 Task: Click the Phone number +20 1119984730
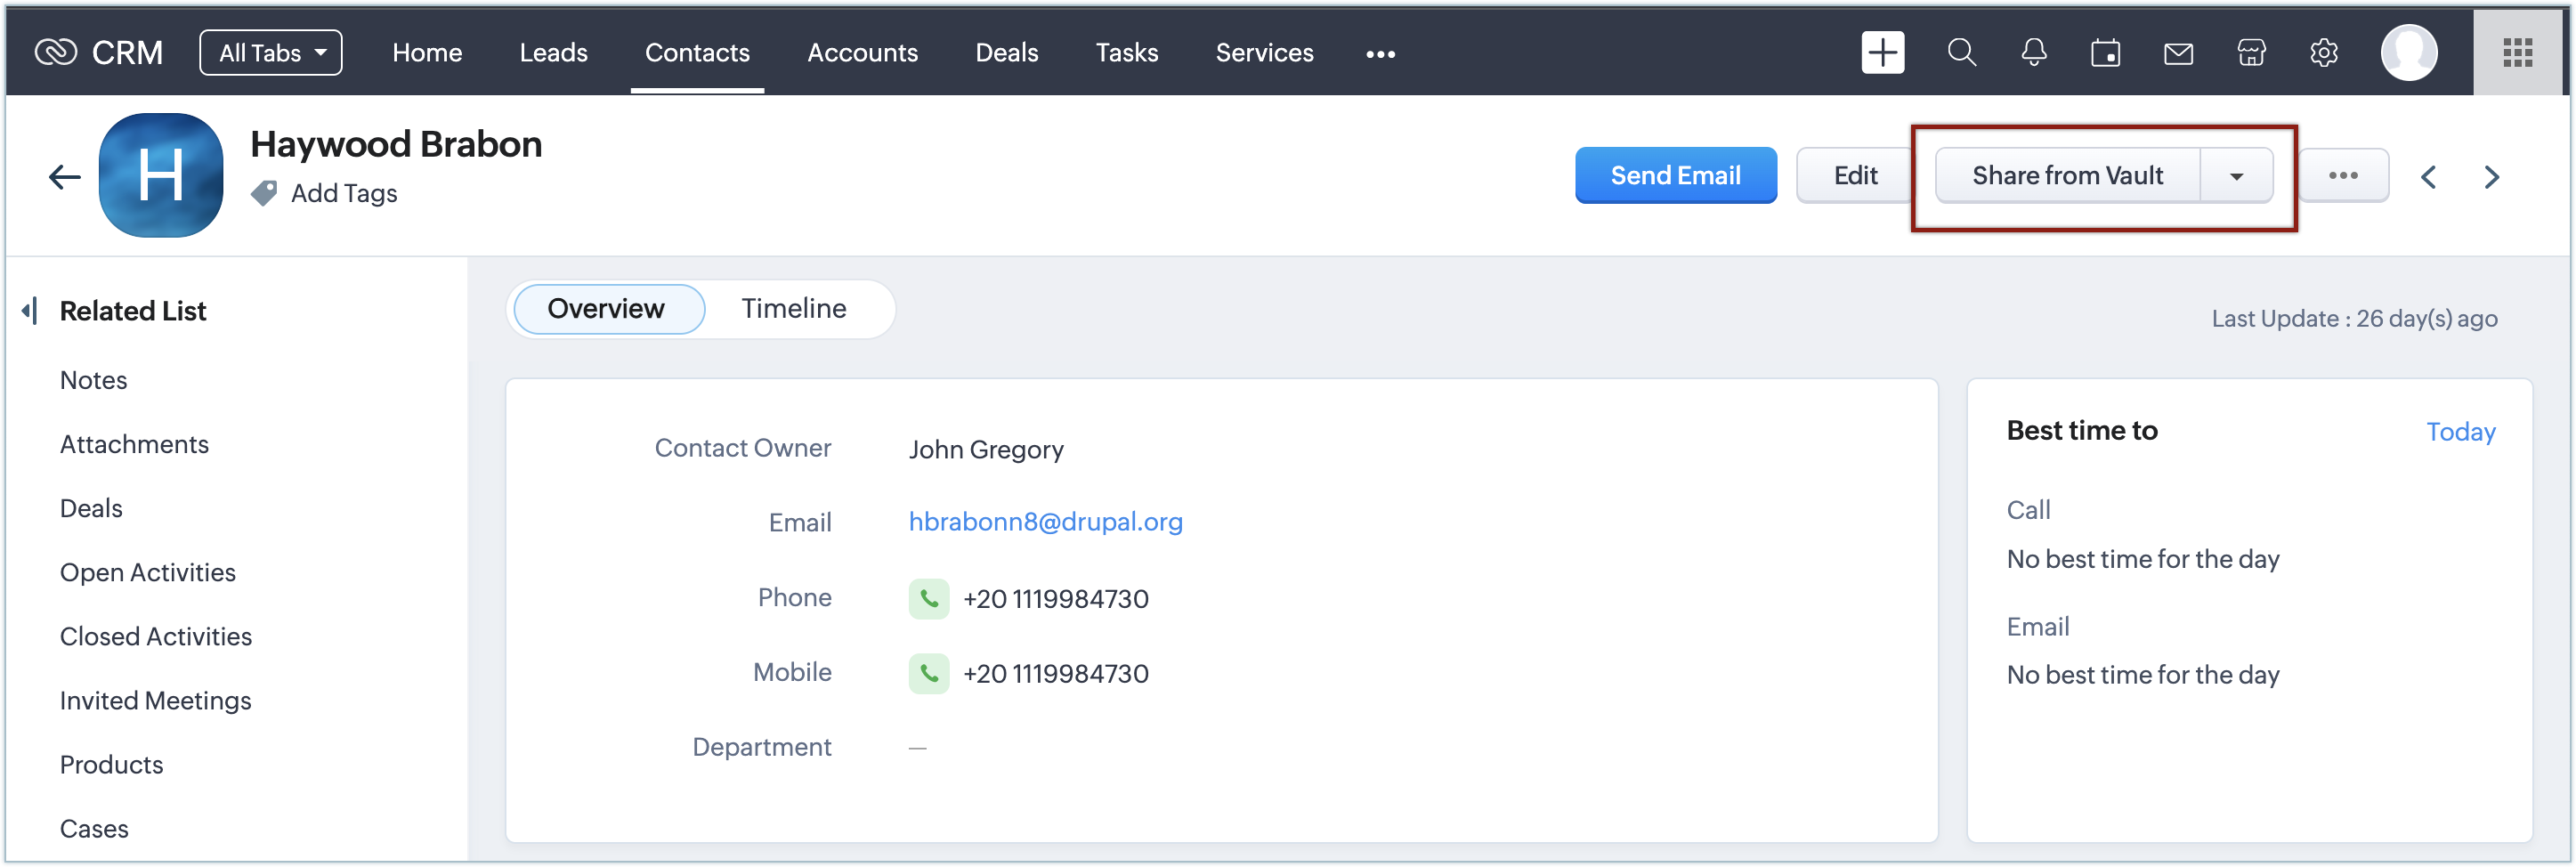[x=1055, y=598]
